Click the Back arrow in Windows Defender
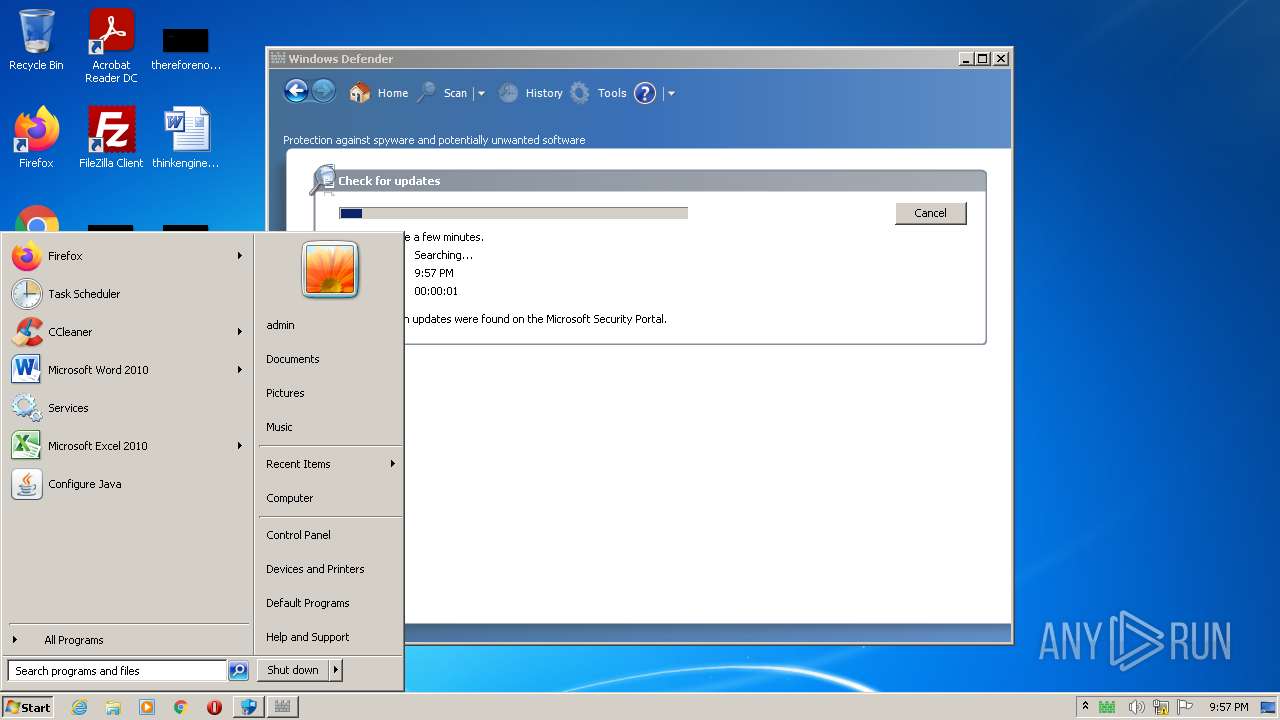The image size is (1280, 720). click(296, 92)
